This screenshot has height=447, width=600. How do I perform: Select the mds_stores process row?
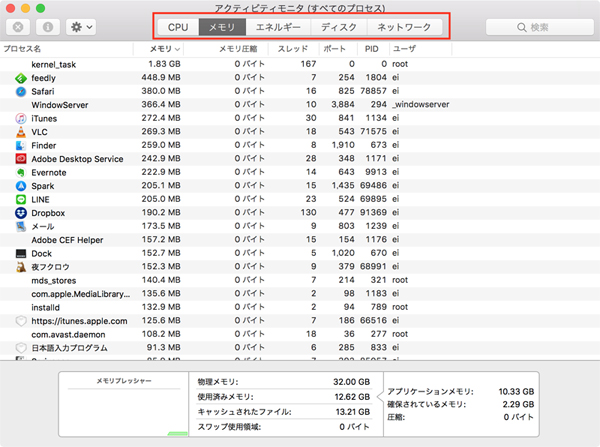coord(300,281)
